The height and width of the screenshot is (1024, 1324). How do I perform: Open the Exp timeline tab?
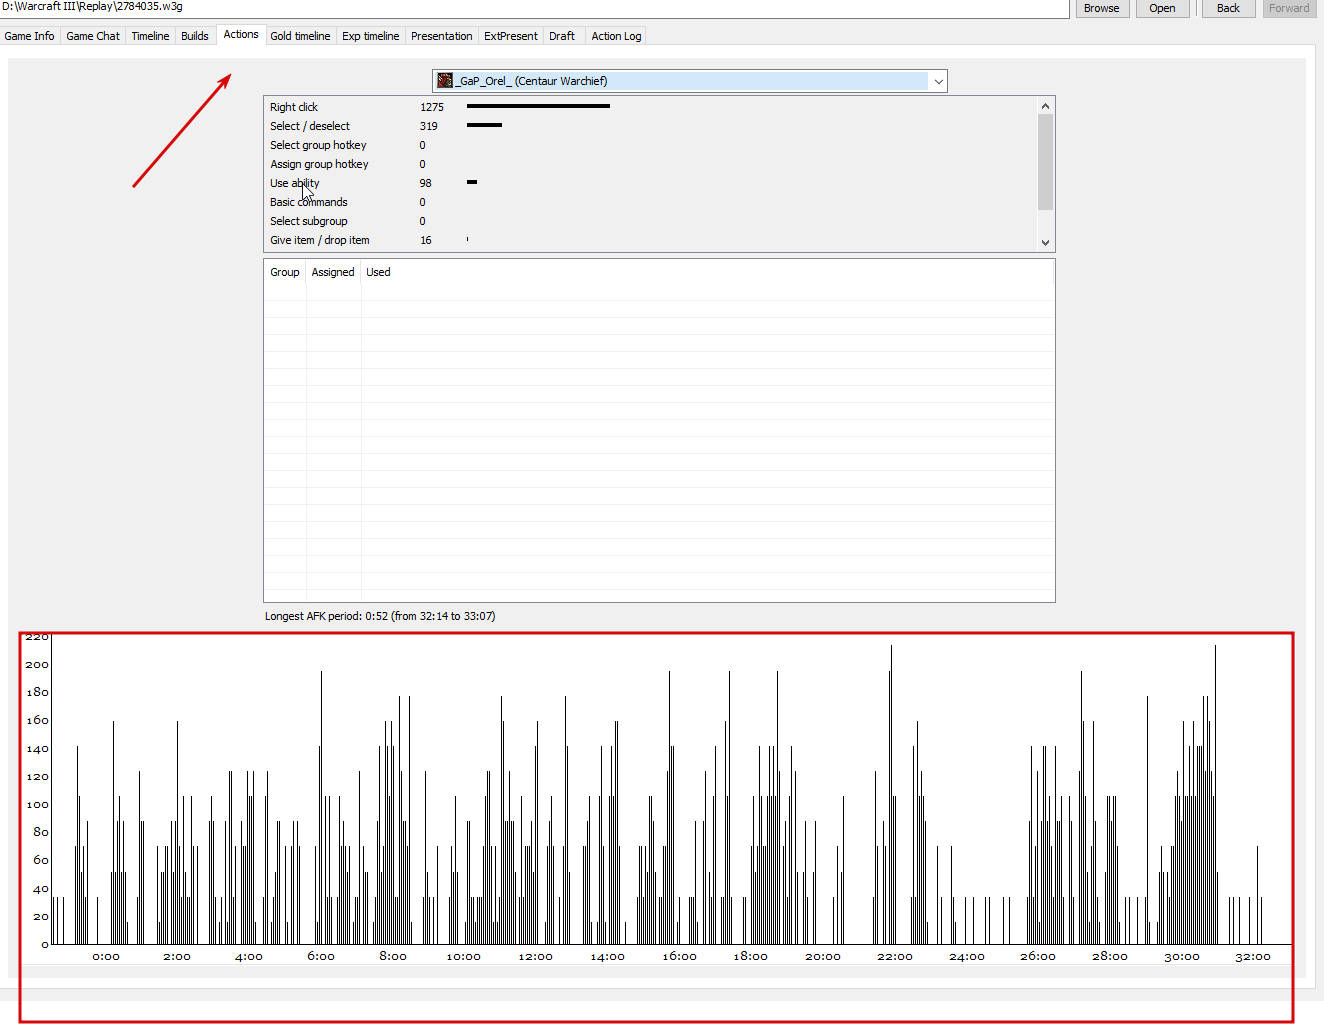click(x=370, y=36)
